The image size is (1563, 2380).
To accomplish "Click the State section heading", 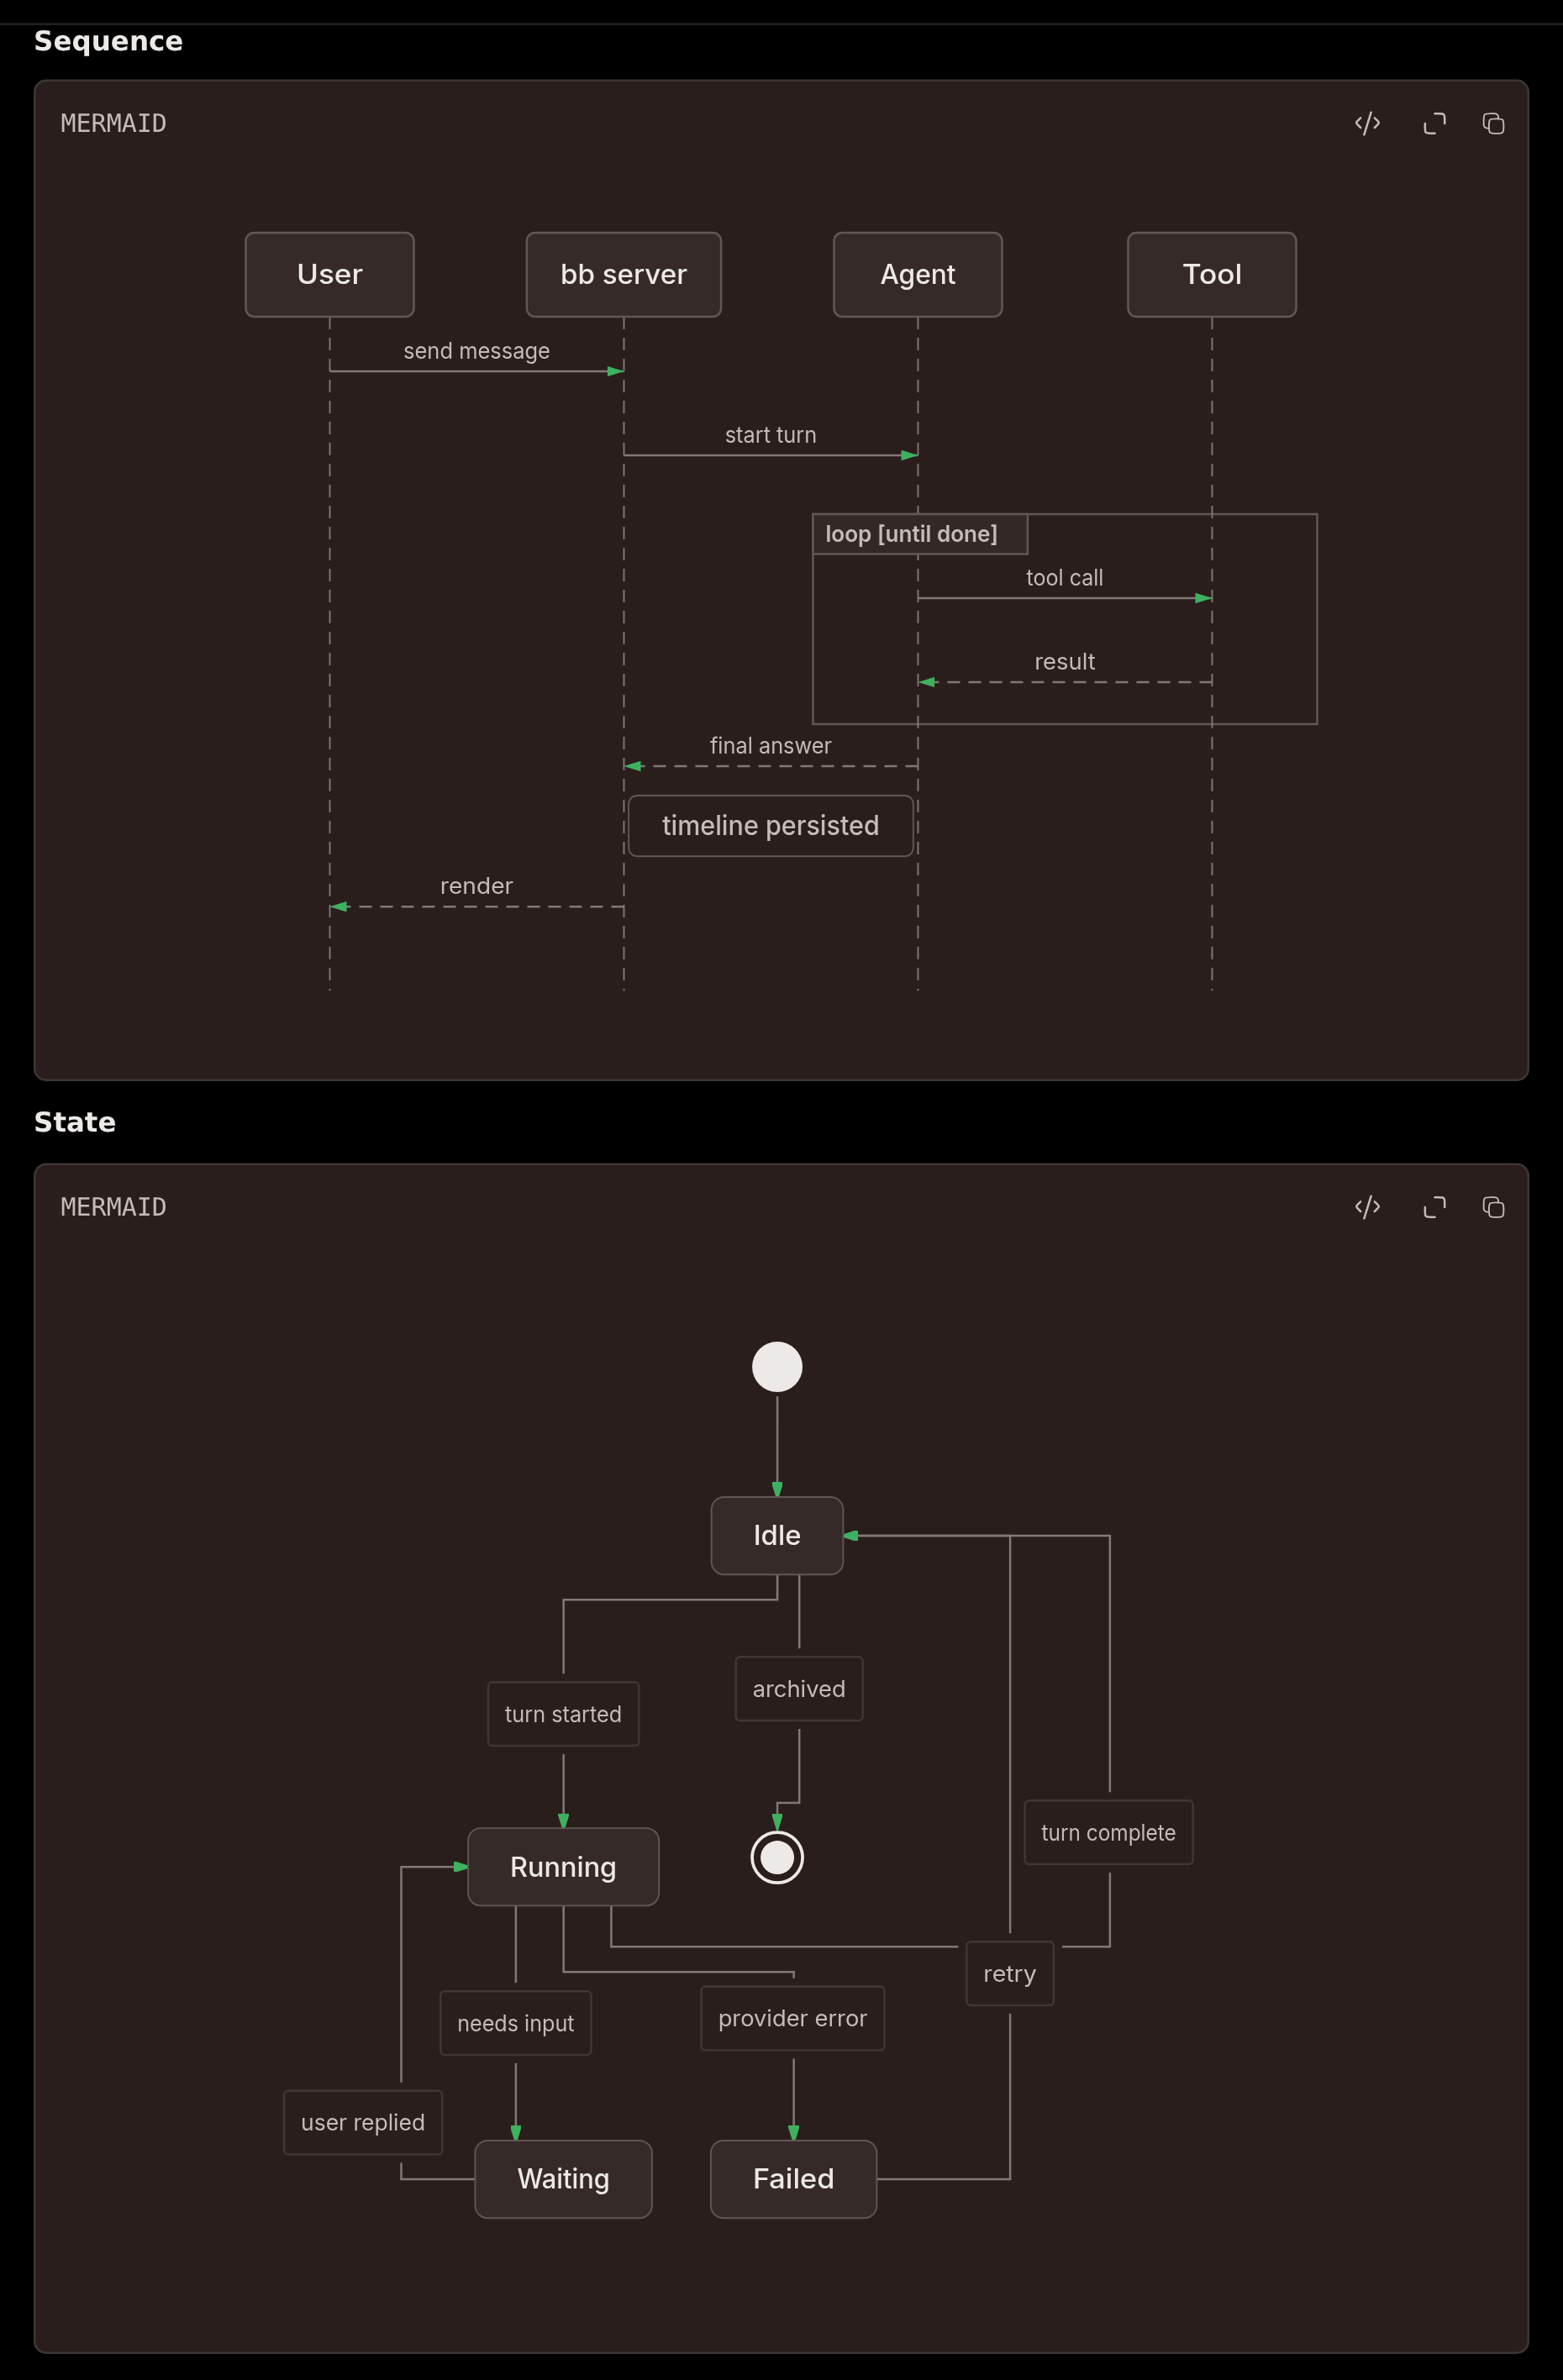I will coord(75,1122).
